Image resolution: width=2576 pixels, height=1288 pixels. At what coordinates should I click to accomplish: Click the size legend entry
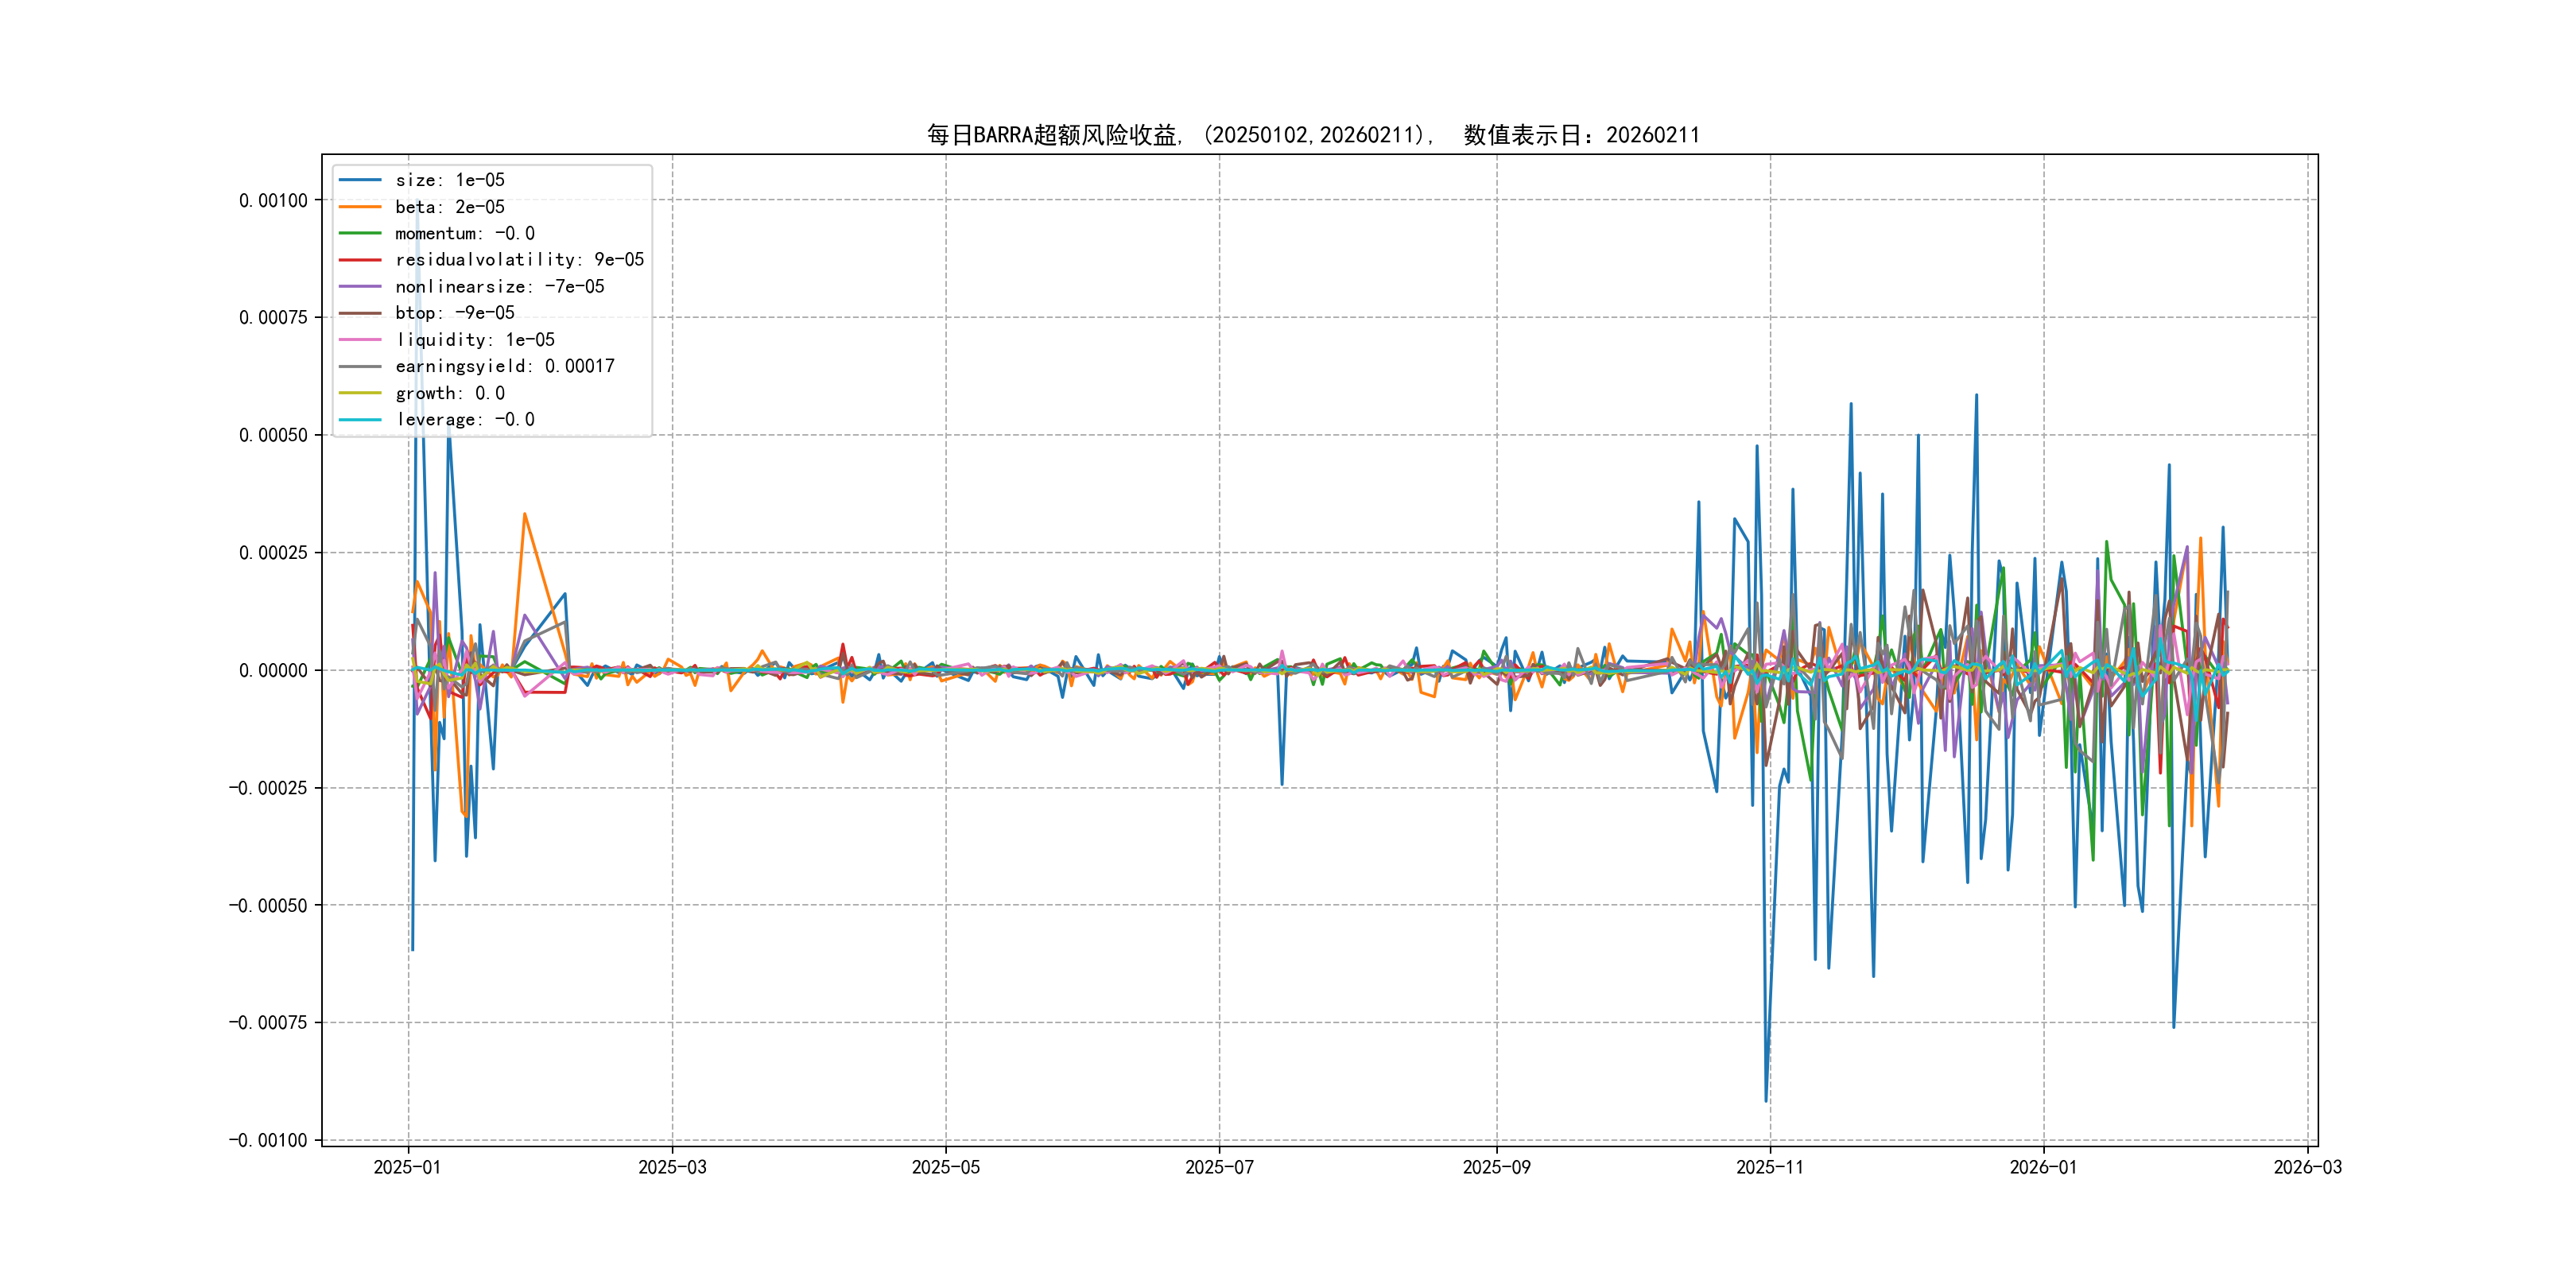click(x=449, y=180)
